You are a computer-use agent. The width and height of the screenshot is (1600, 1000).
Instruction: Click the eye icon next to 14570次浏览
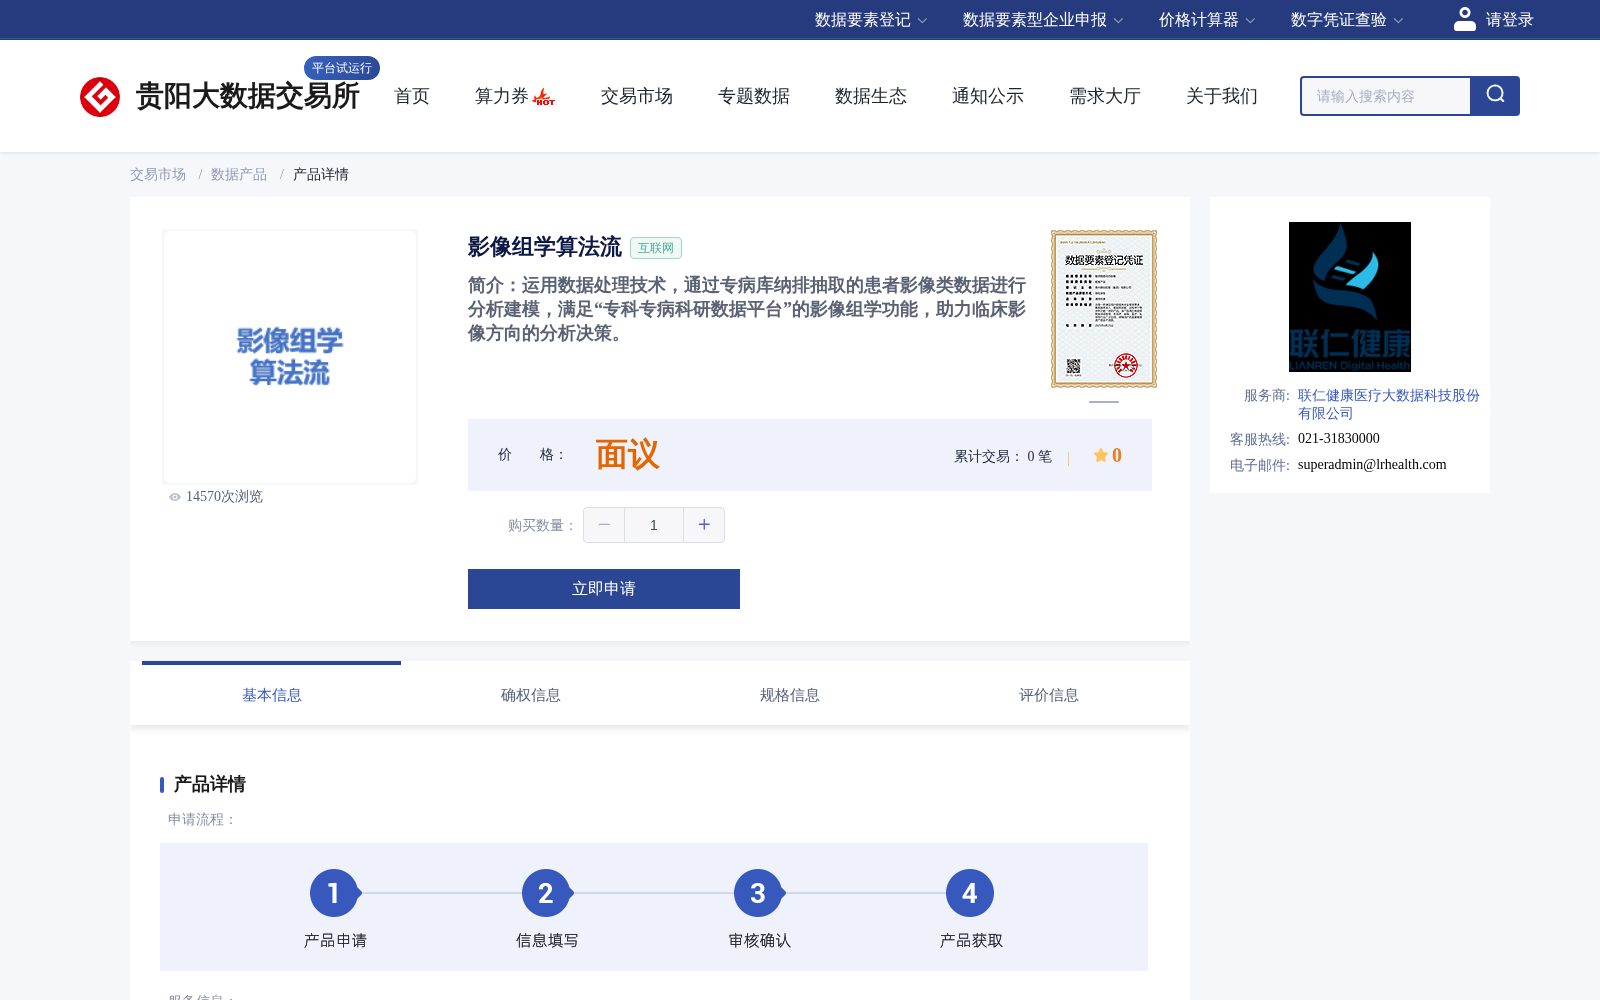(175, 497)
